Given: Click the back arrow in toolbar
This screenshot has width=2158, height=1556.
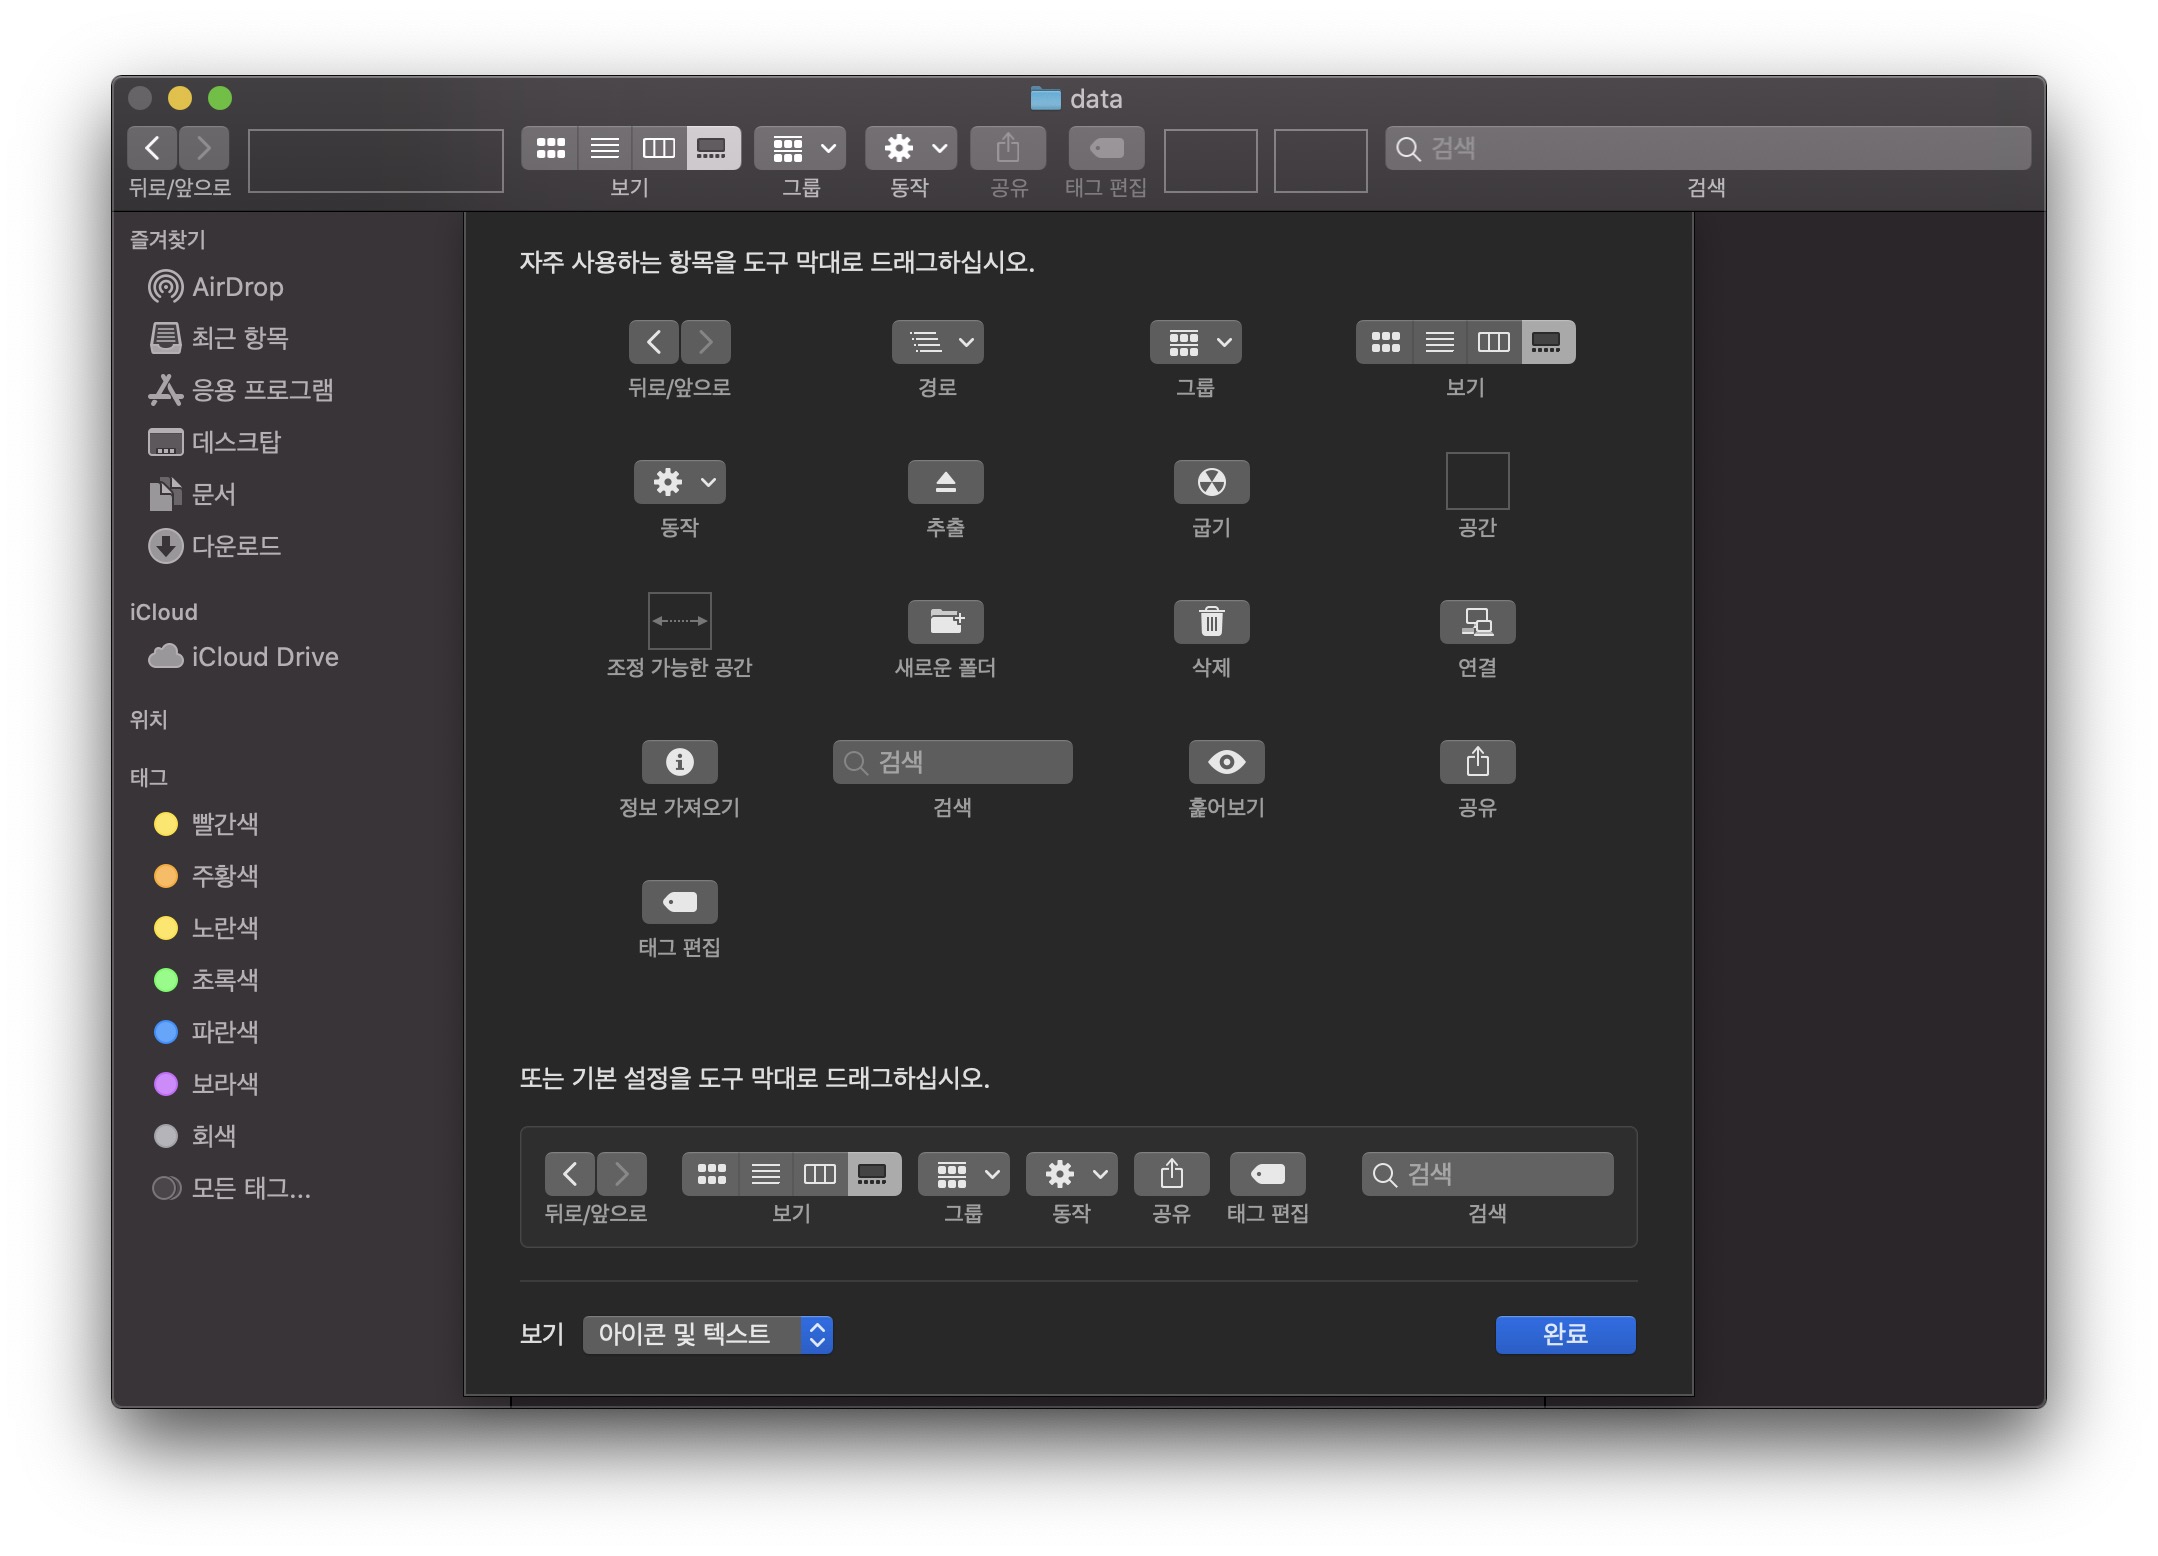Looking at the screenshot, I should tap(153, 149).
